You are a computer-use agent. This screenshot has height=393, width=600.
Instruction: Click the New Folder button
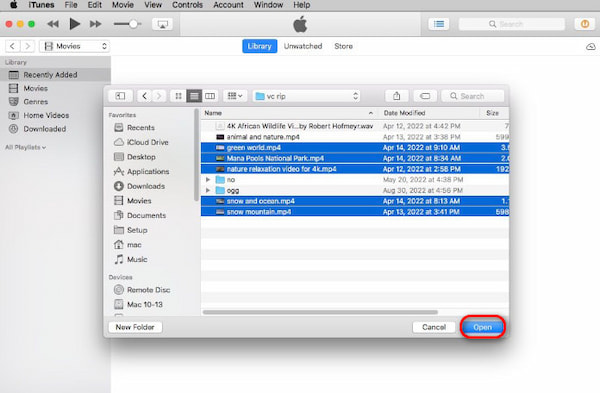pyautogui.click(x=135, y=327)
